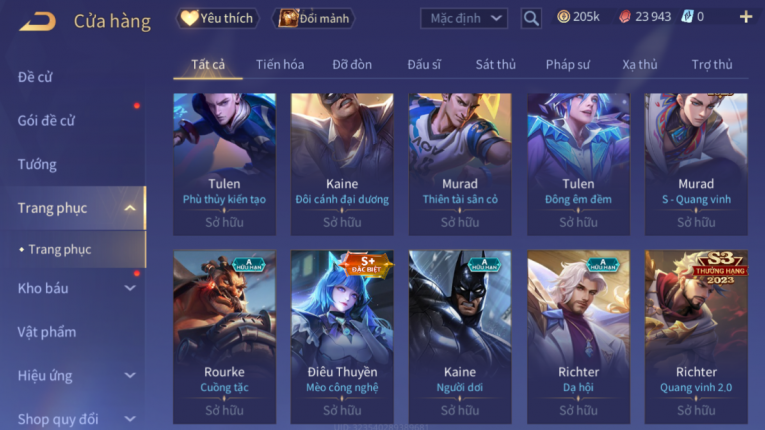This screenshot has width=765, height=430.
Task: Open the search magnifier icon
Action: (531, 19)
